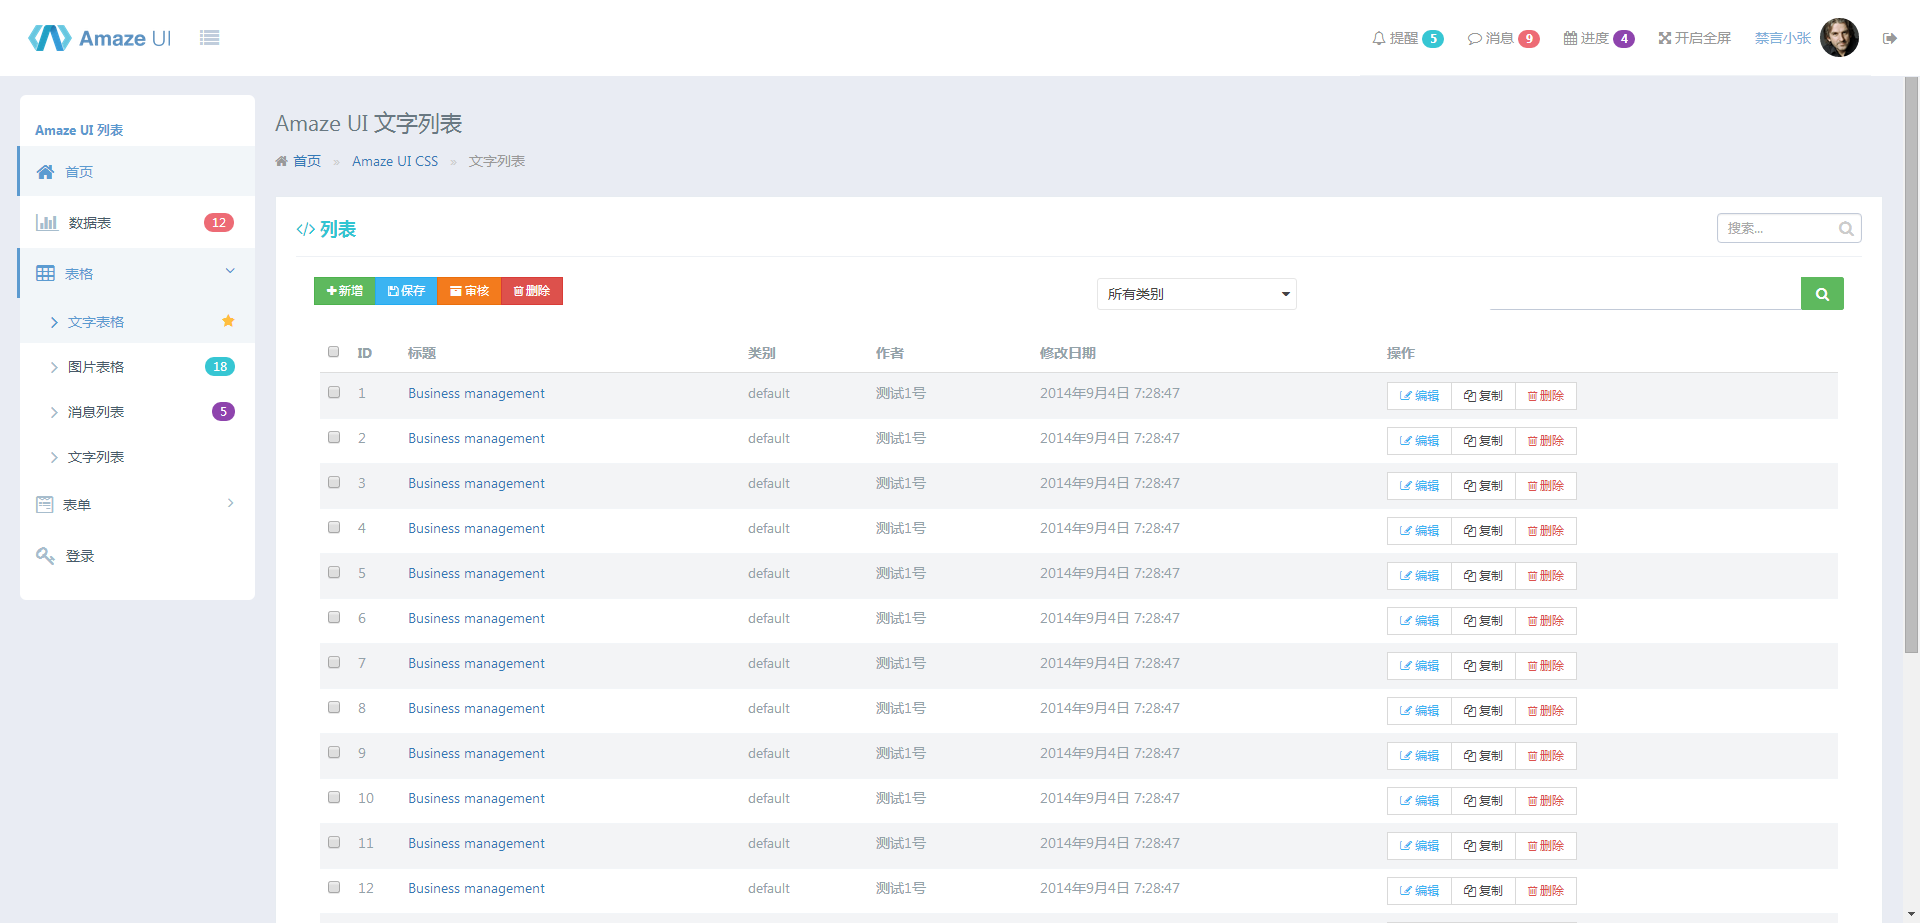Screen dimensions: 1920x923
Task: Toggle the sidebar menu list icon
Action: 209,38
